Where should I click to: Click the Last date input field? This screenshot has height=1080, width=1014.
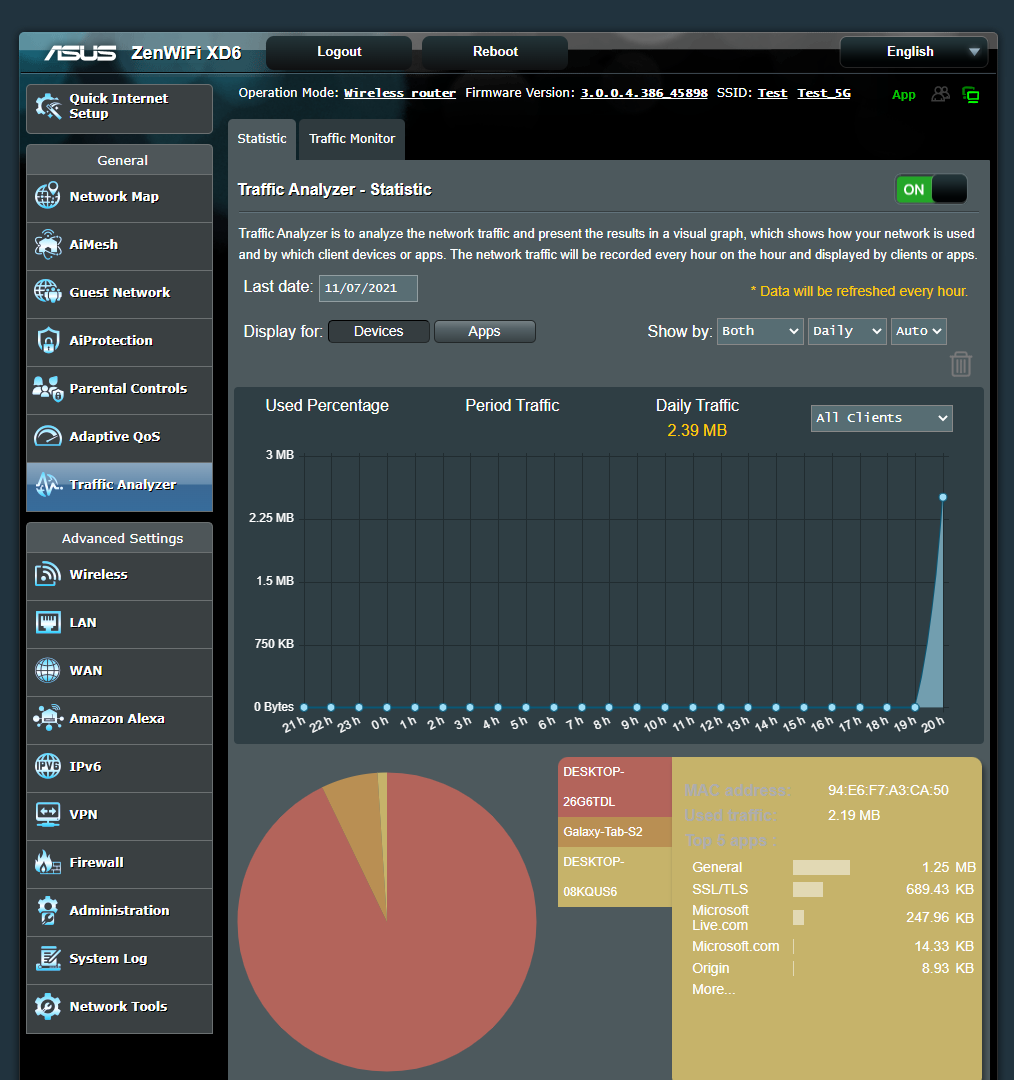pyautogui.click(x=369, y=288)
